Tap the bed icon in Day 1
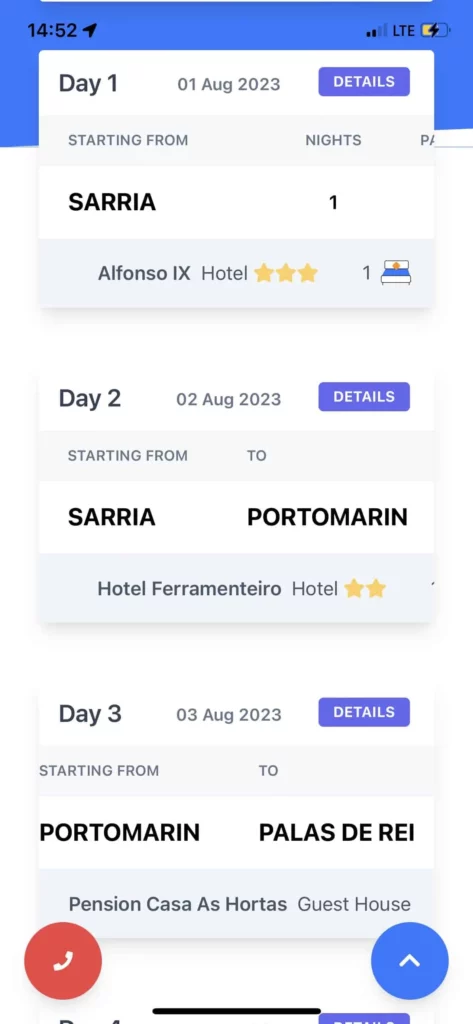 [x=396, y=273]
